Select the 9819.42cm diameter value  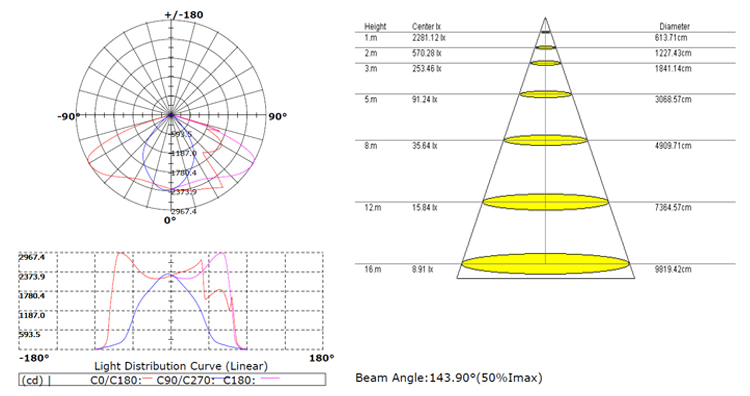[x=673, y=269]
